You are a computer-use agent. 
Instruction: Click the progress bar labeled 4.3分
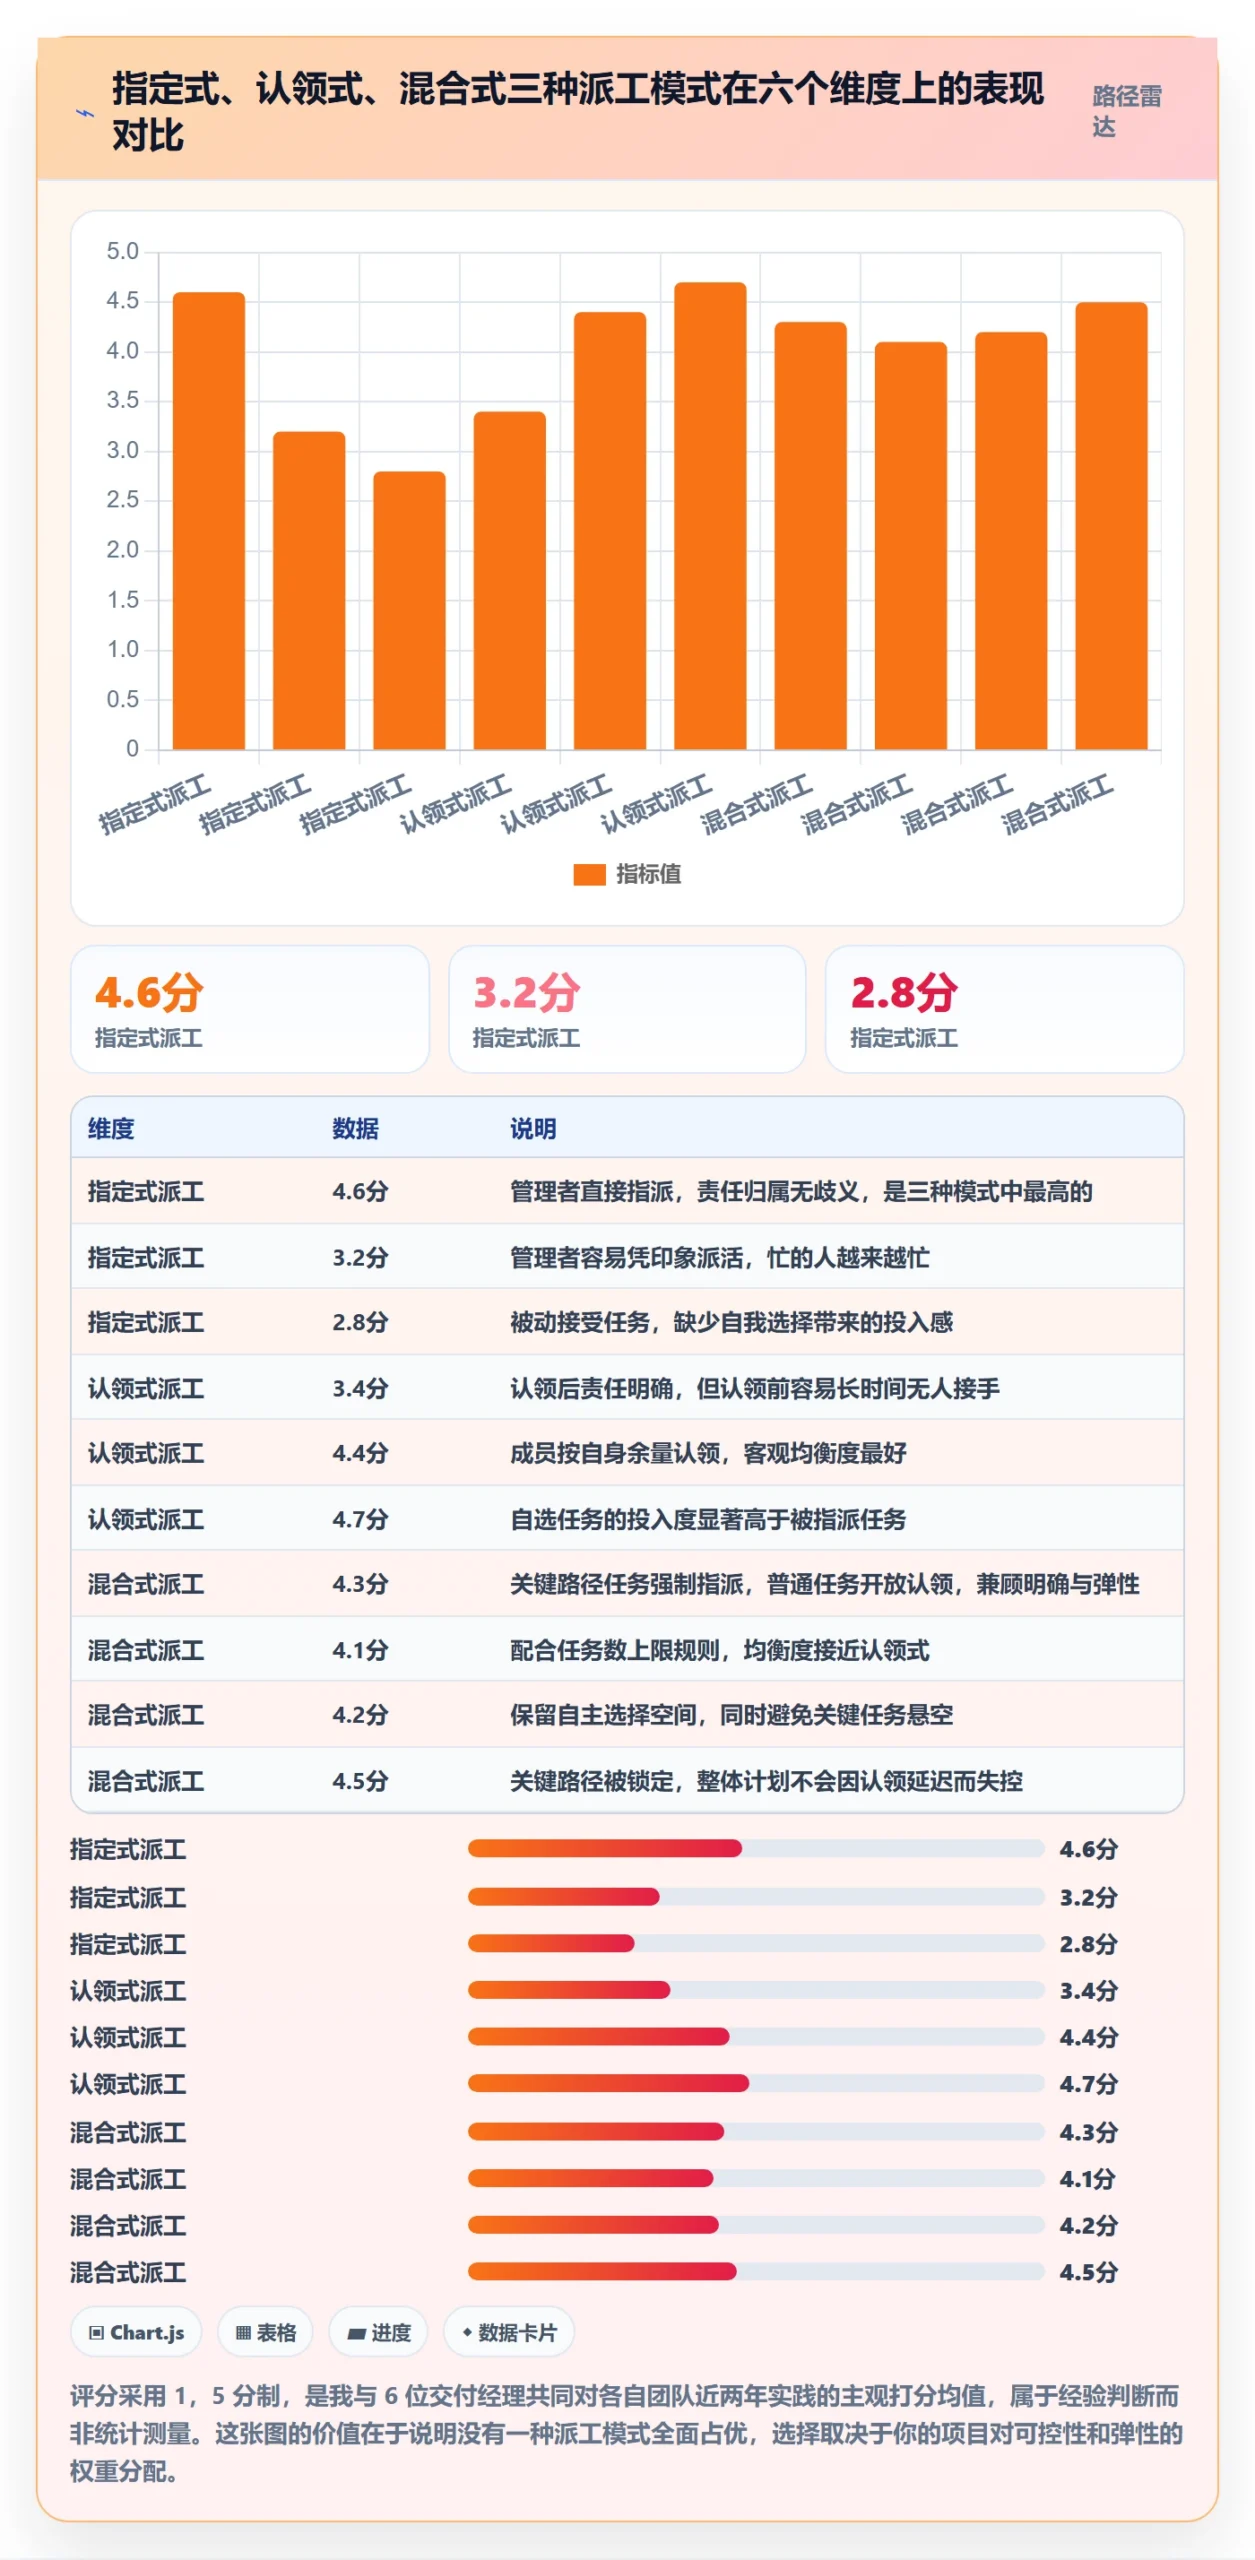pyautogui.click(x=756, y=2132)
